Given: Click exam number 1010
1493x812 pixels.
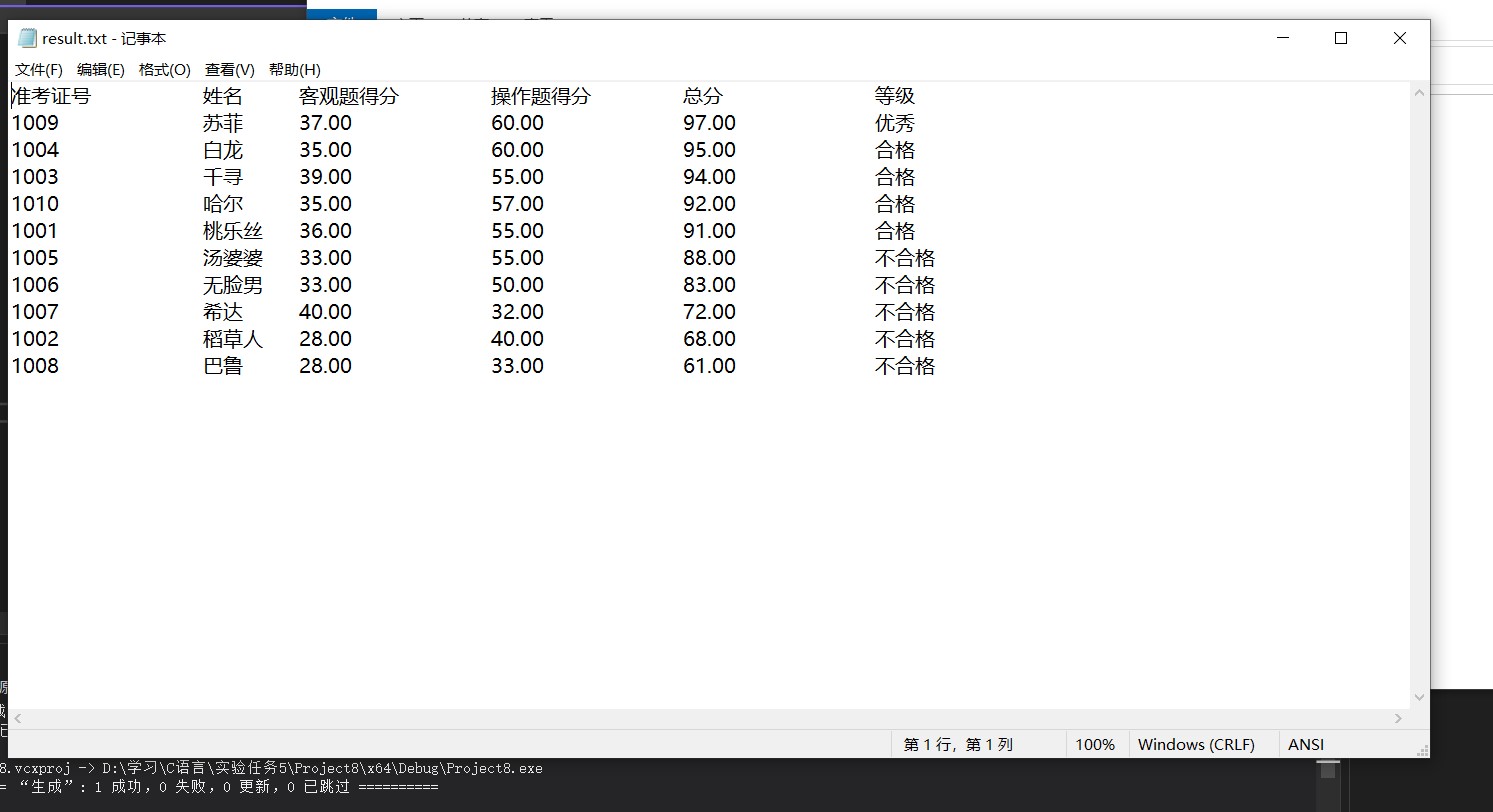Looking at the screenshot, I should pyautogui.click(x=35, y=204).
